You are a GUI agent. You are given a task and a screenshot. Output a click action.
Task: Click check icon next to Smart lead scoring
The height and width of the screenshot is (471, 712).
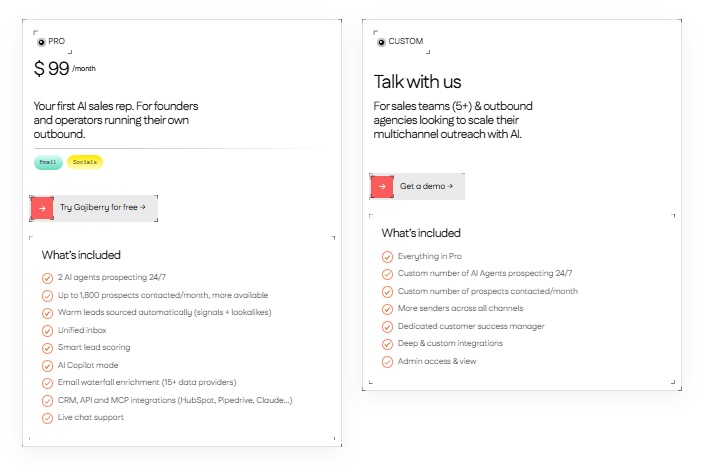[x=47, y=348]
